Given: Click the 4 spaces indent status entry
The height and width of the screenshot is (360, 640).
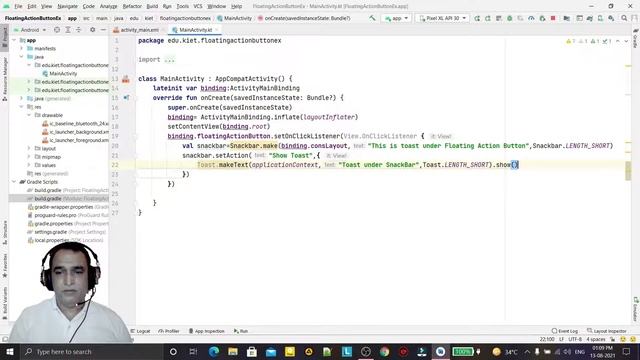Looking at the screenshot, I should [596, 339].
